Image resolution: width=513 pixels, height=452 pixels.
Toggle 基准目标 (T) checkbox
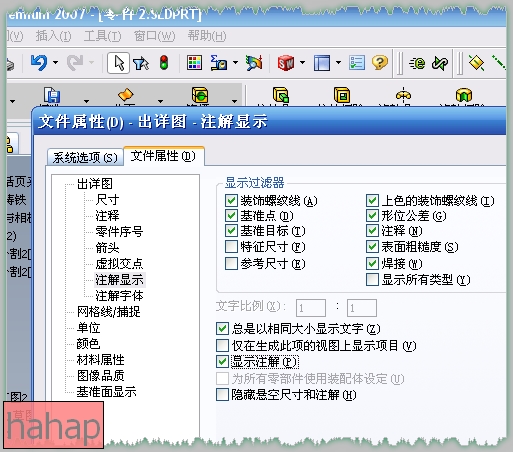coord(231,231)
